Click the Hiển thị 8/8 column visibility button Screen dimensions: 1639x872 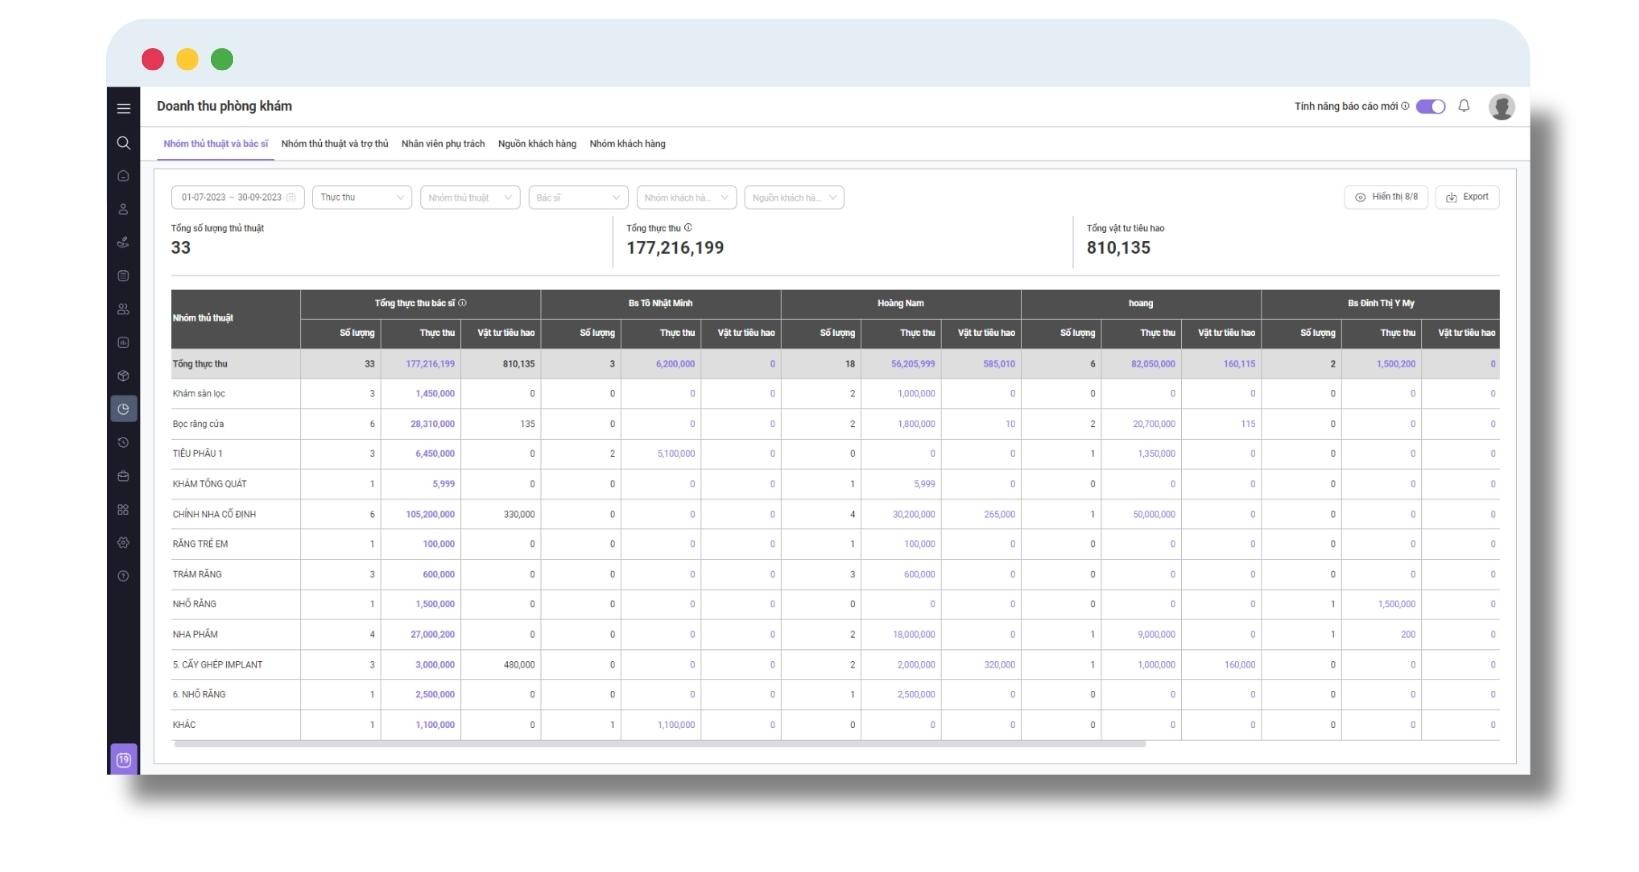[x=1386, y=197]
